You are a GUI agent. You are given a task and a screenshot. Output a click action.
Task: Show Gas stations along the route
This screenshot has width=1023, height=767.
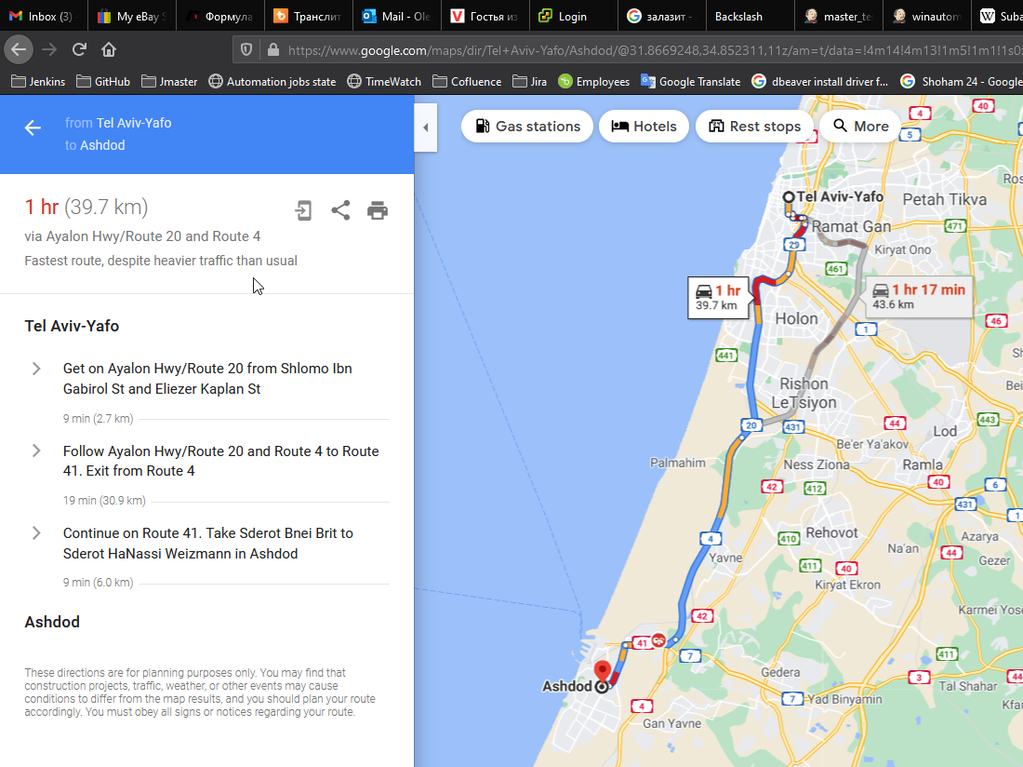(527, 126)
